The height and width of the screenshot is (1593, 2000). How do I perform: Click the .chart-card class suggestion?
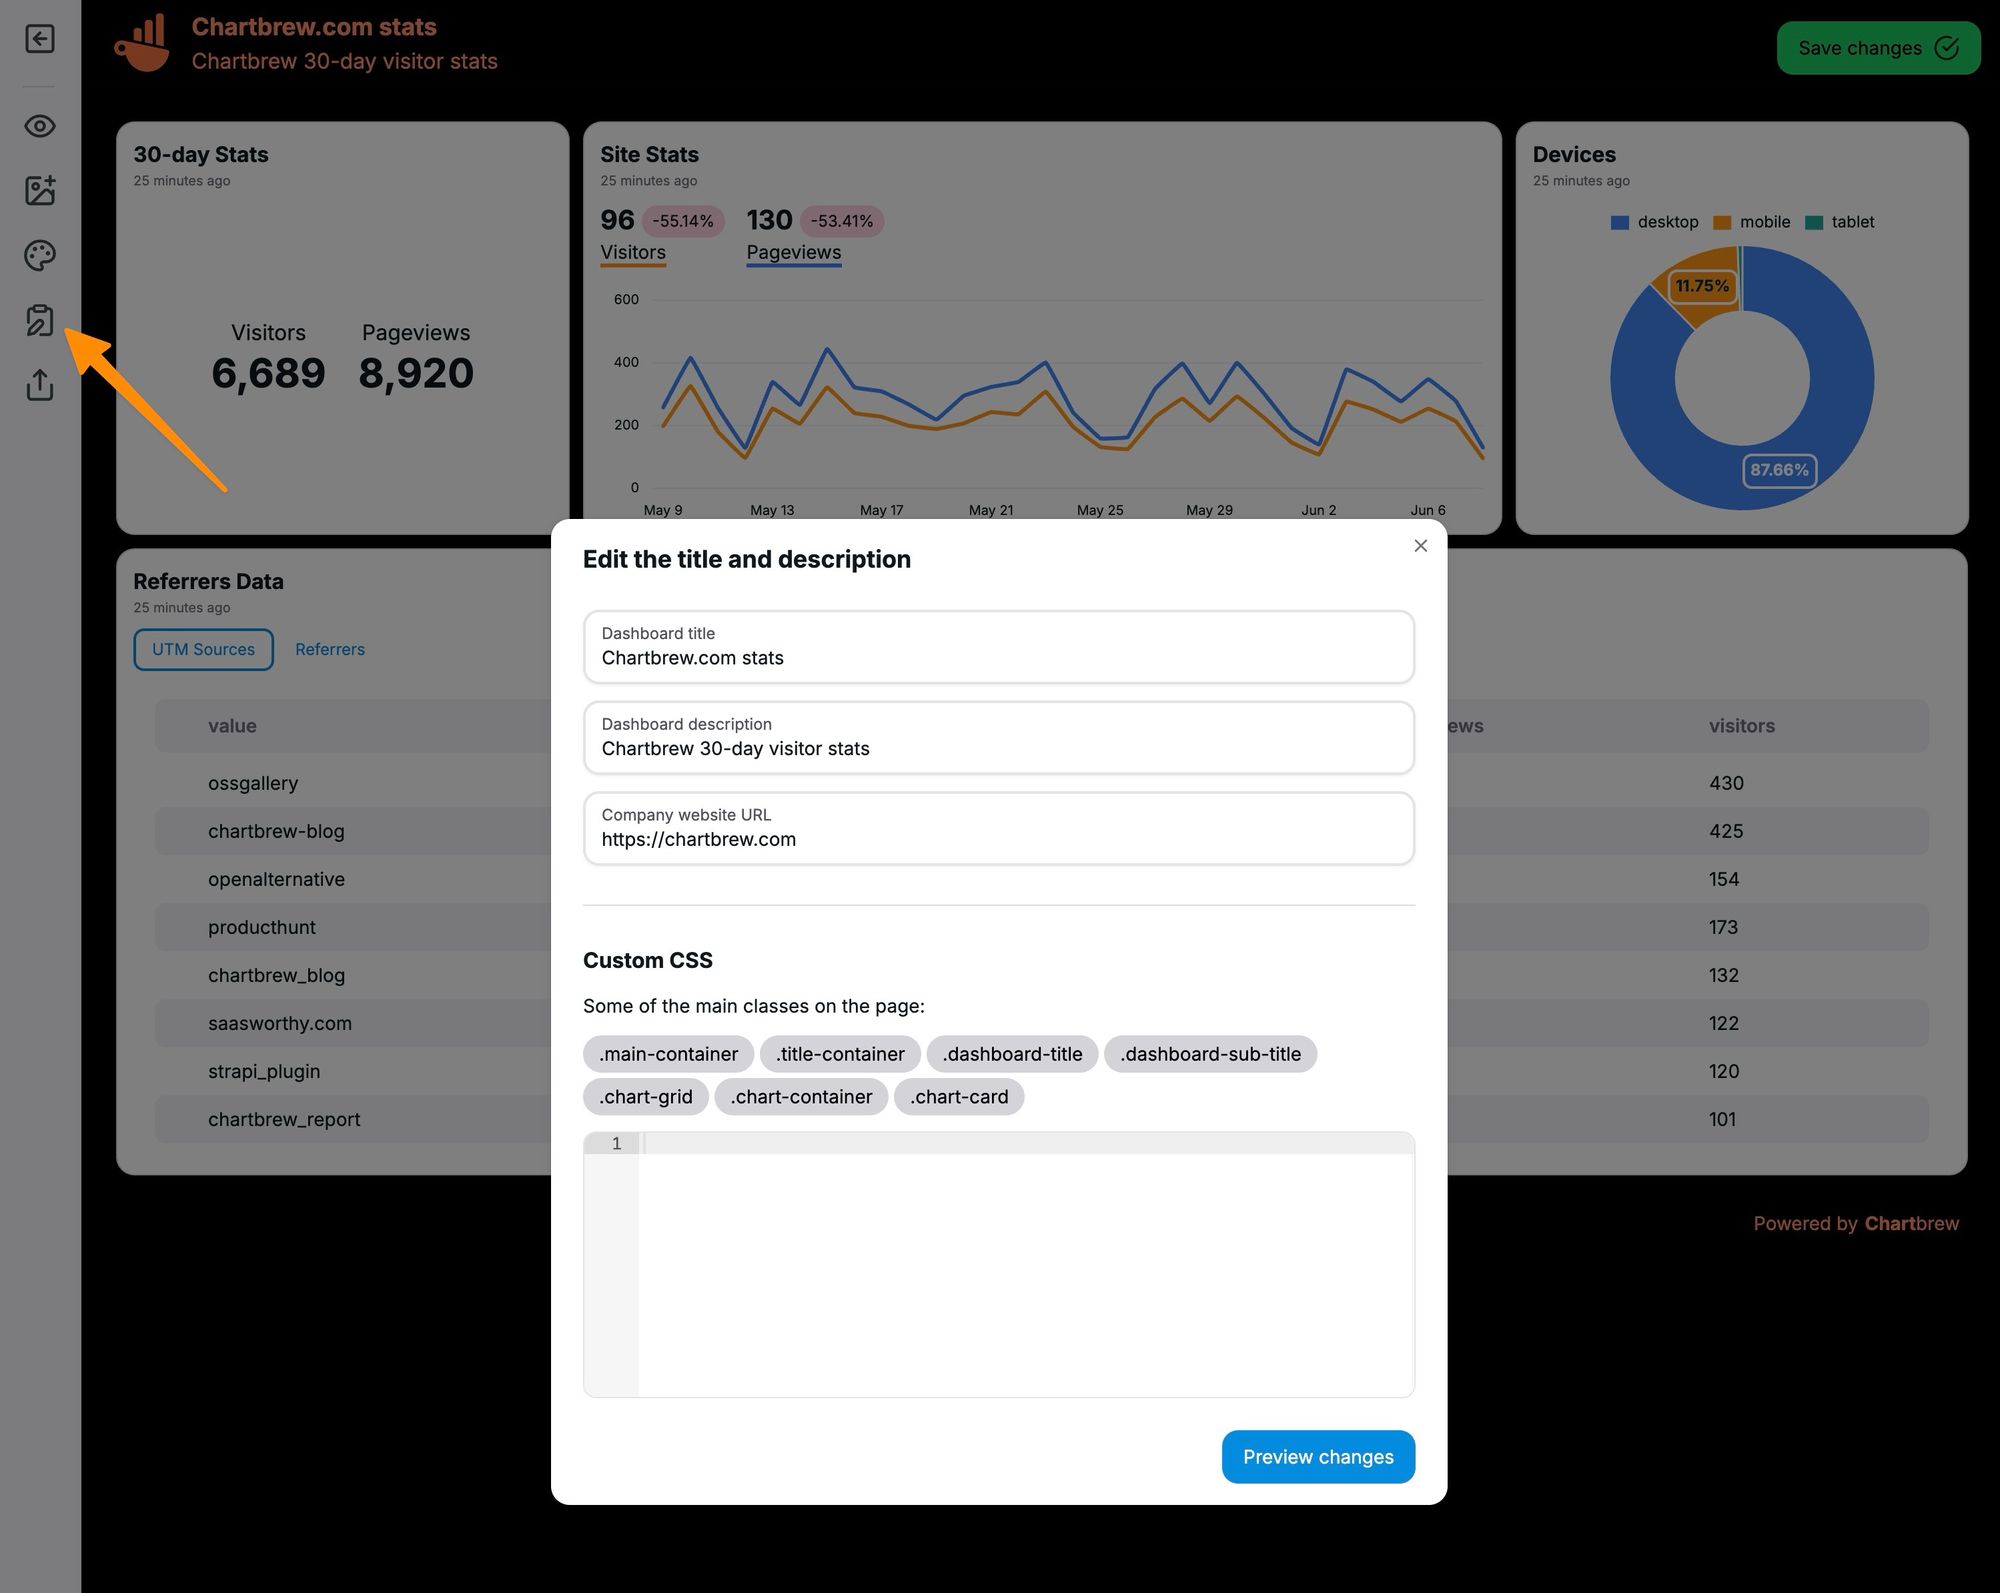pos(958,1096)
